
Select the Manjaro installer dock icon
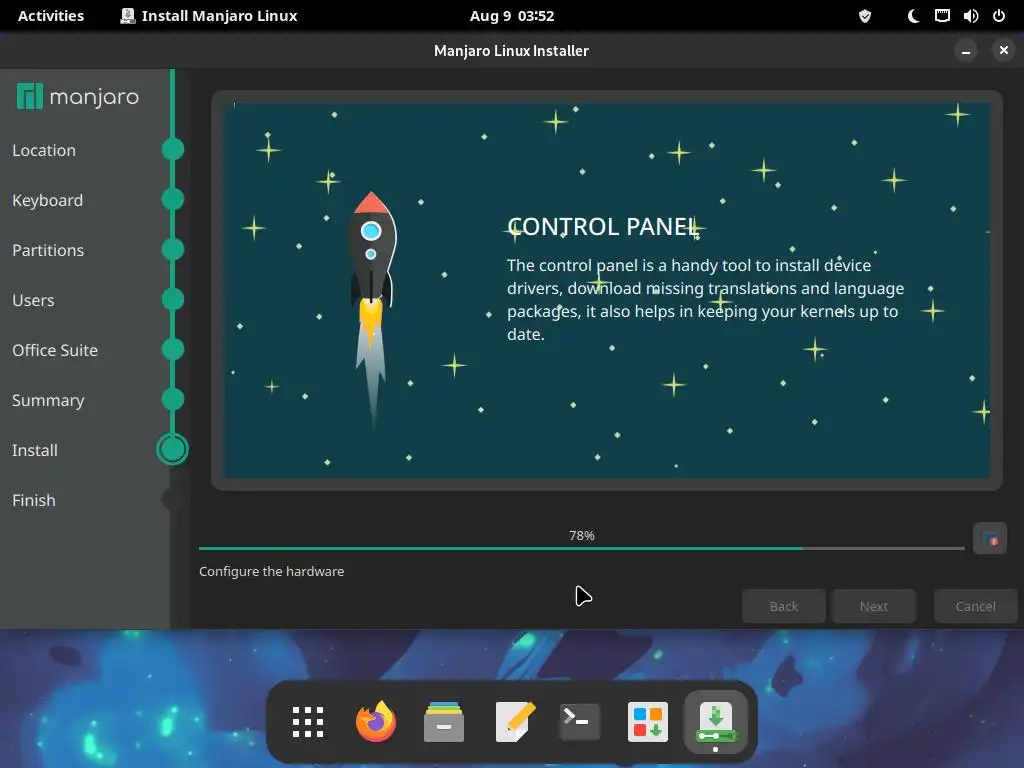tap(716, 722)
